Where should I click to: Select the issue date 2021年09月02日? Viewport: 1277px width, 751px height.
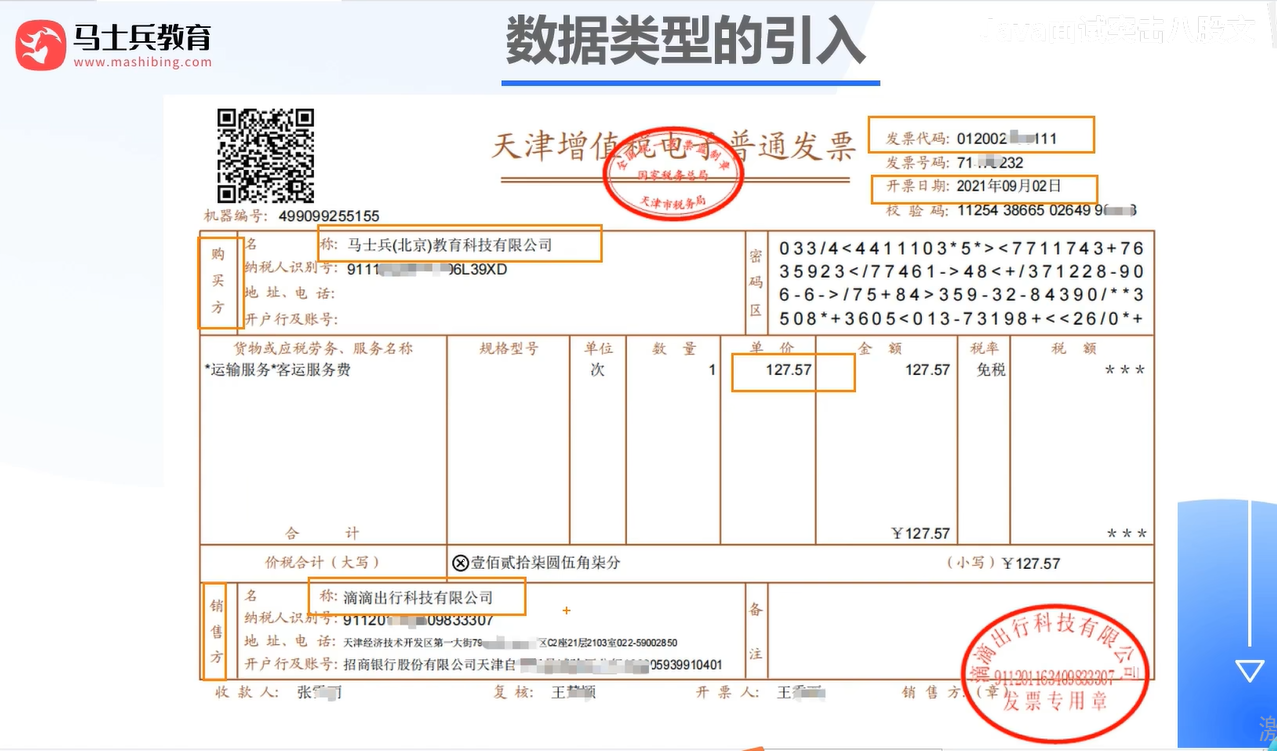tap(1009, 186)
